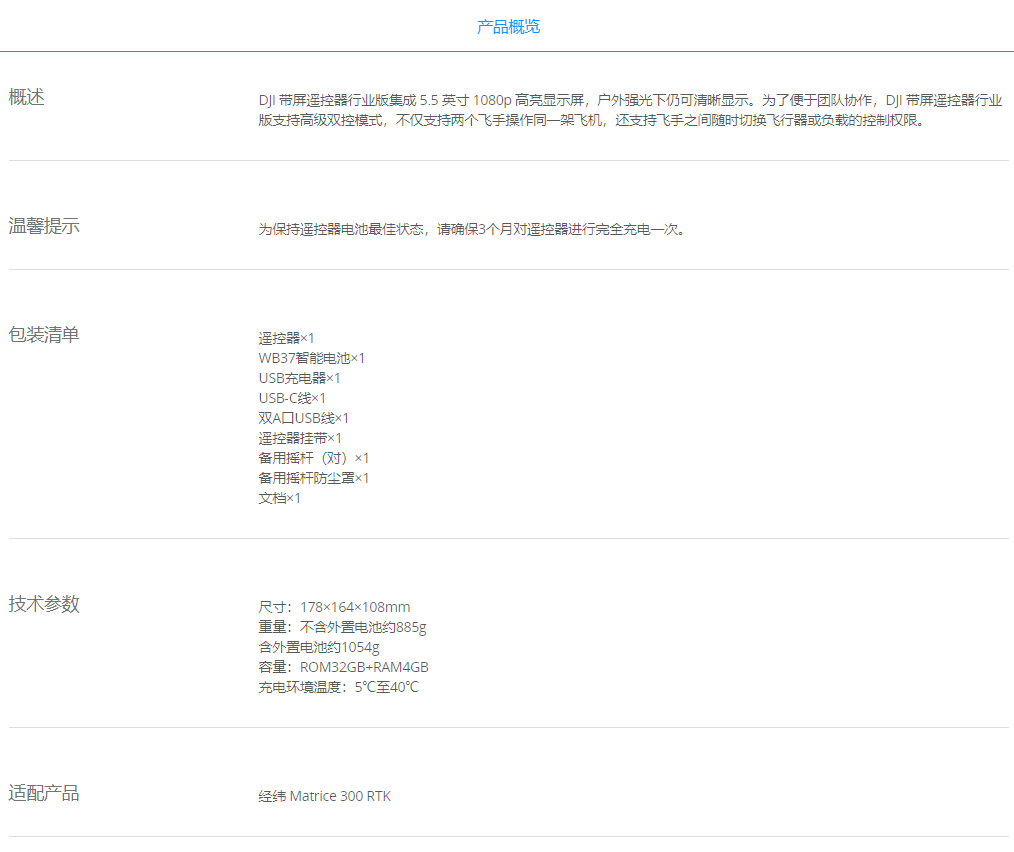Click the battery charging reminder text
The image size is (1014, 852).
(472, 229)
